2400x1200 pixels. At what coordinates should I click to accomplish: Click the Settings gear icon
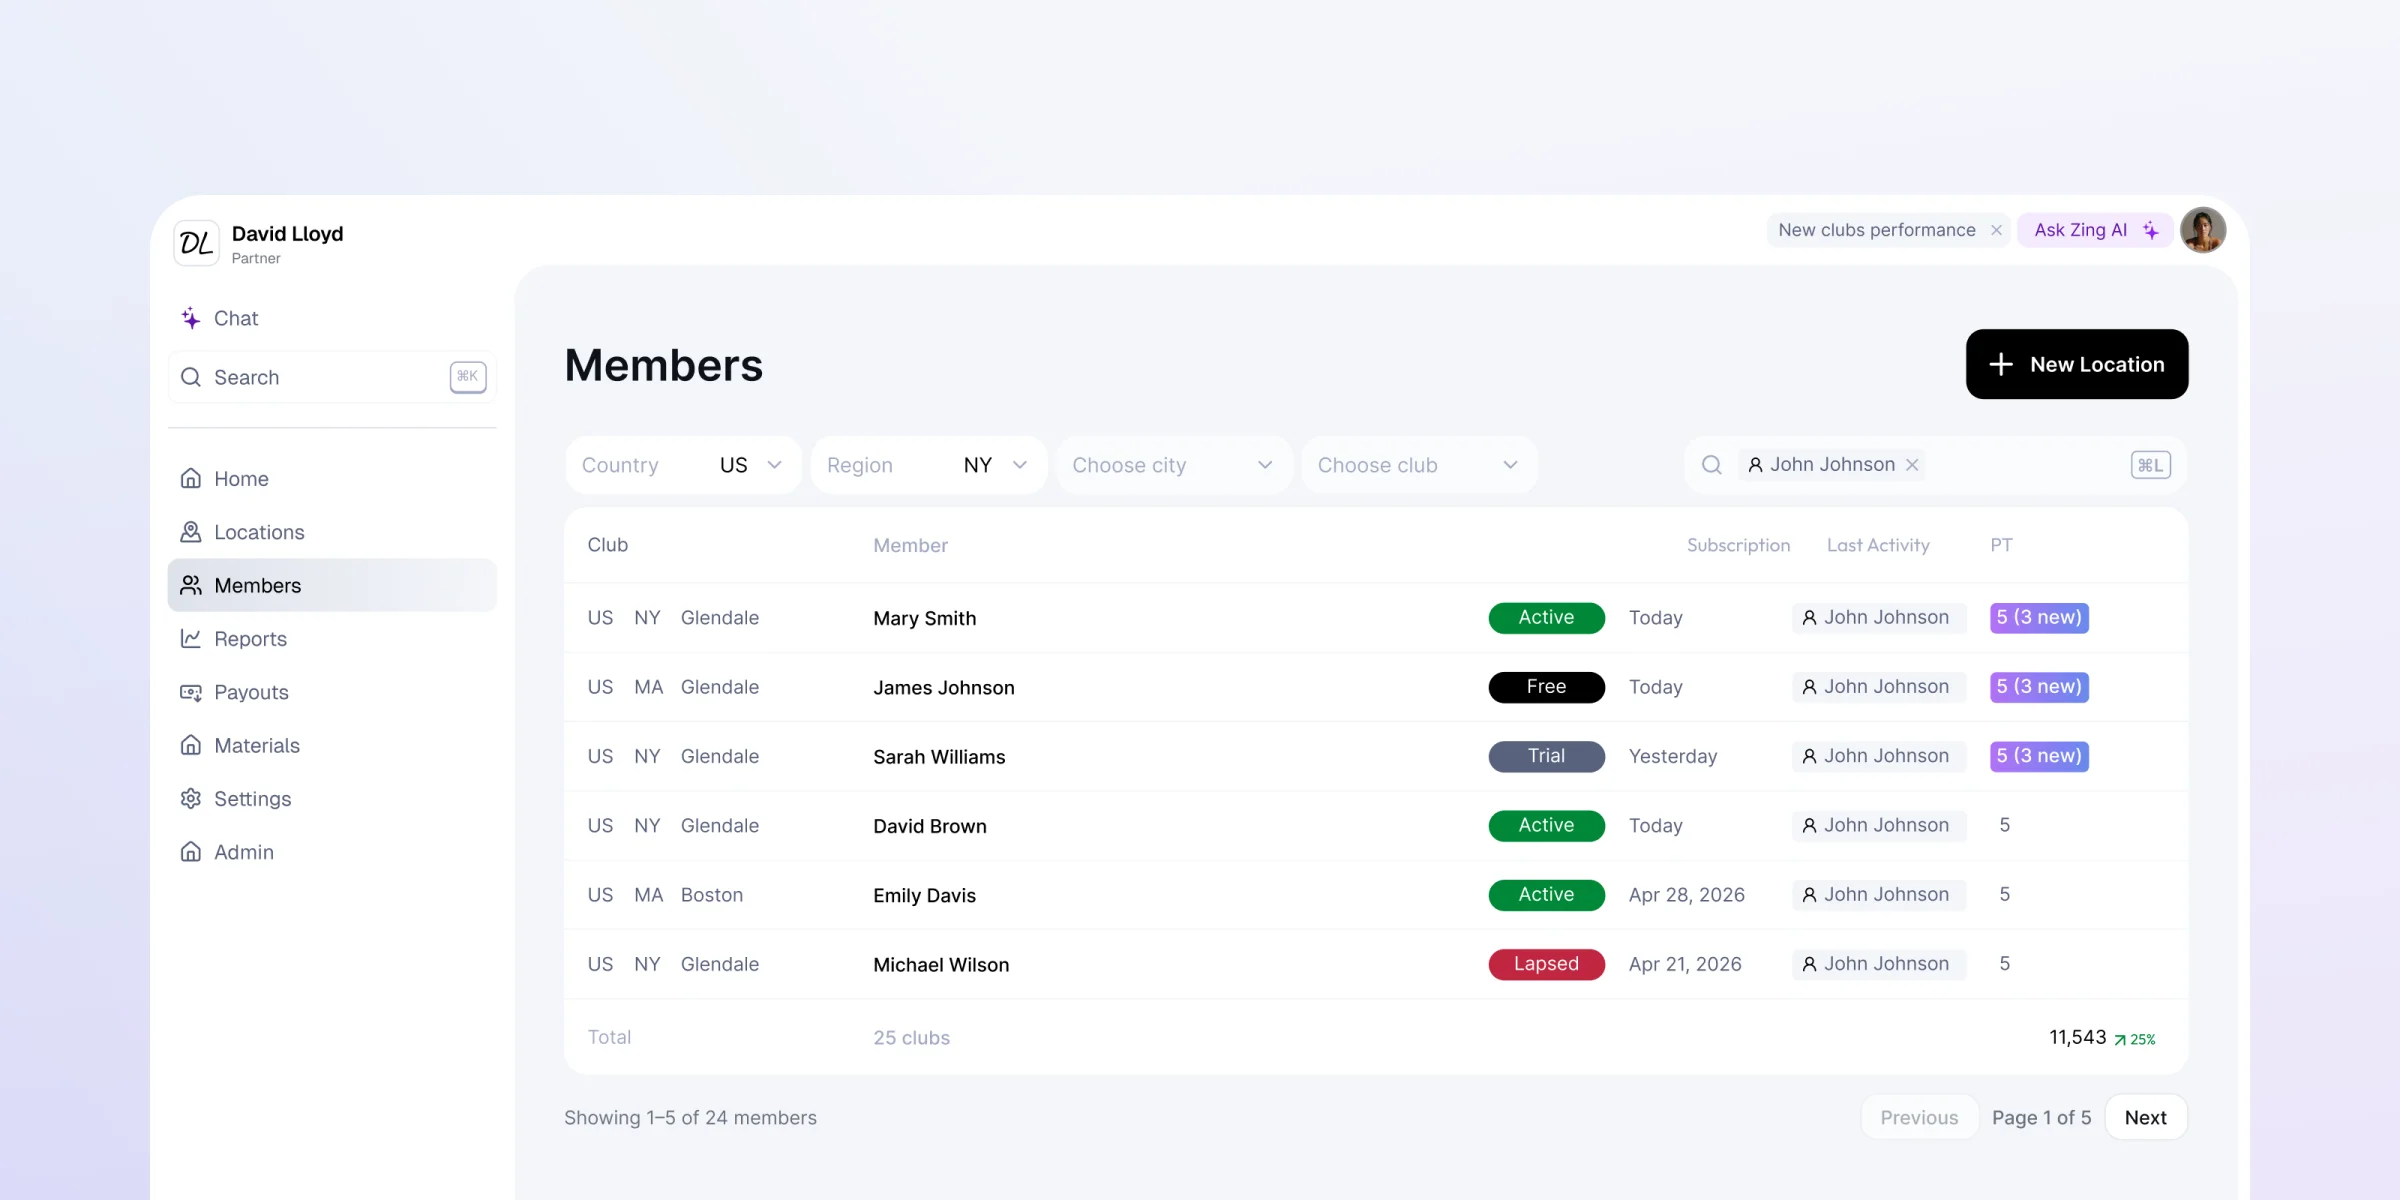point(190,798)
